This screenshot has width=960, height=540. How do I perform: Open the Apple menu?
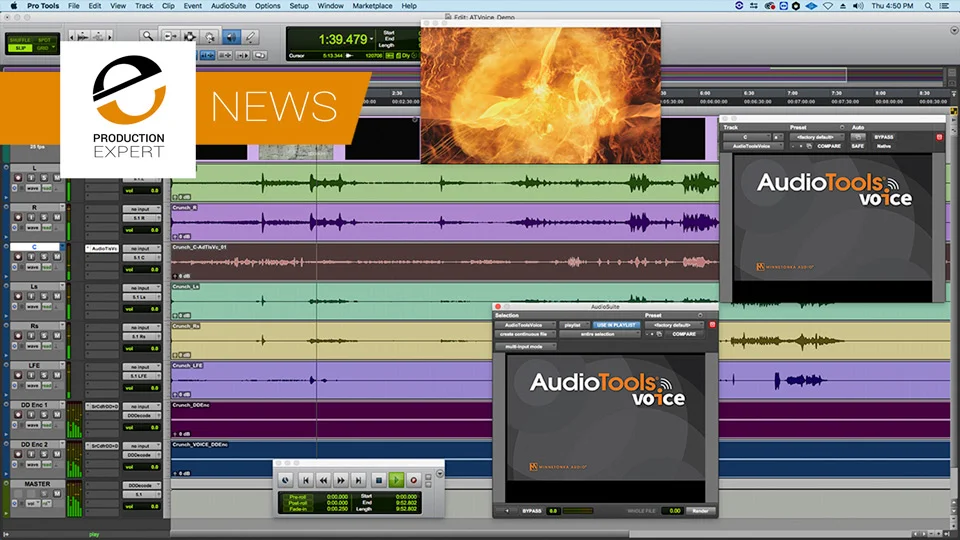(13, 6)
